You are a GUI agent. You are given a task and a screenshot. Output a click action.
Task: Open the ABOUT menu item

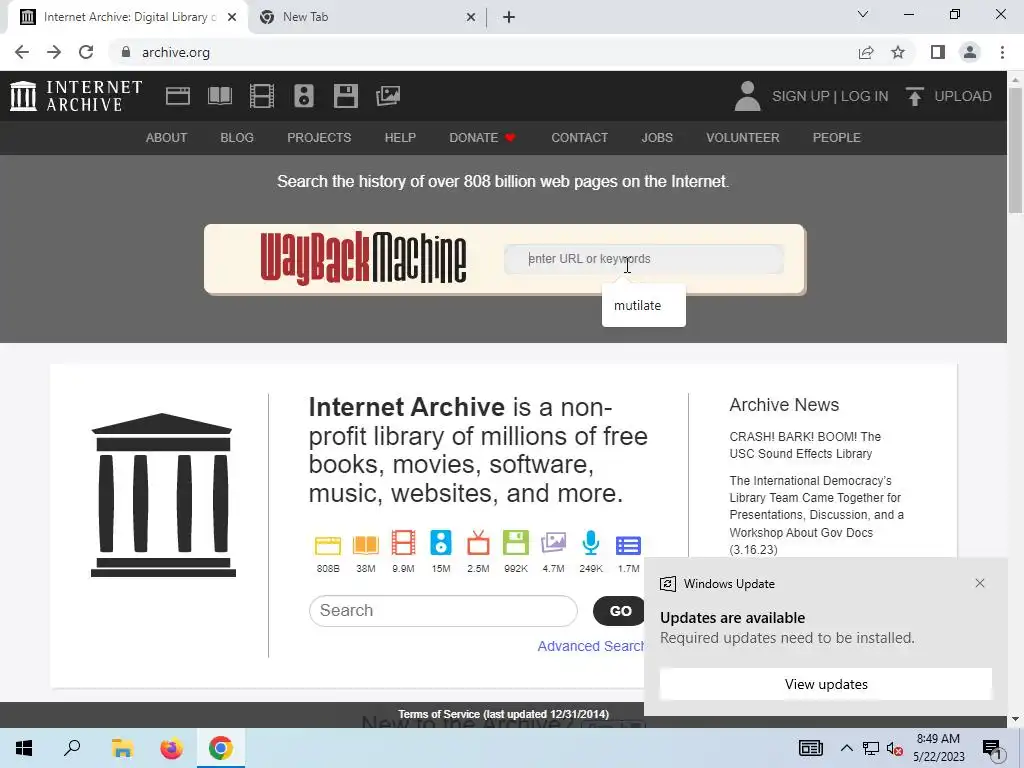[x=167, y=138]
